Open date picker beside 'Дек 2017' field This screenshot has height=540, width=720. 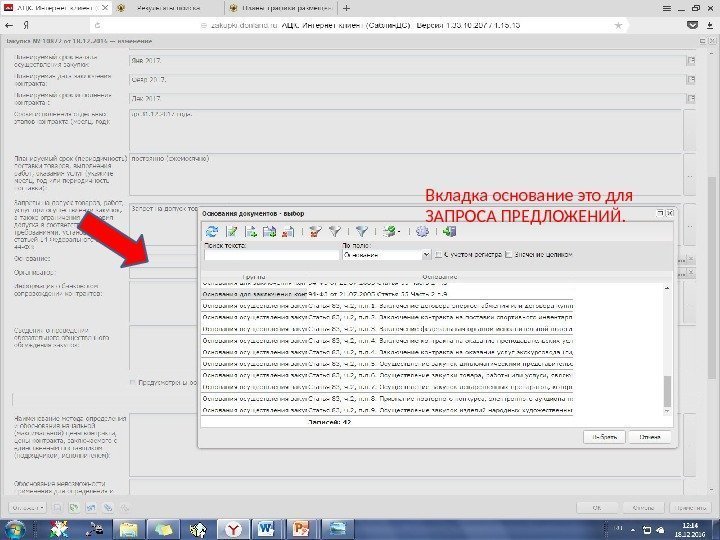point(691,98)
